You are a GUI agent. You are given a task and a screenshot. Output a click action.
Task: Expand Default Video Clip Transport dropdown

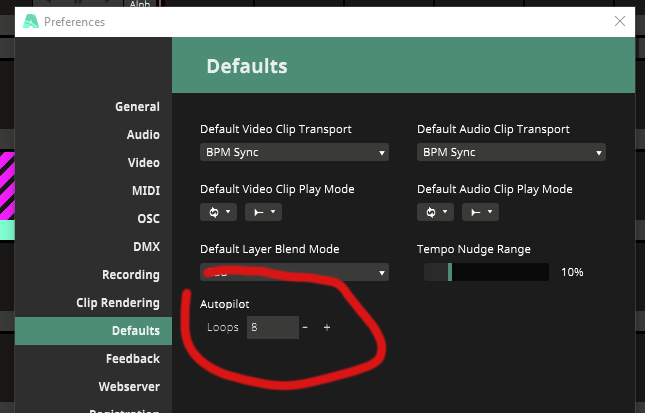294,152
